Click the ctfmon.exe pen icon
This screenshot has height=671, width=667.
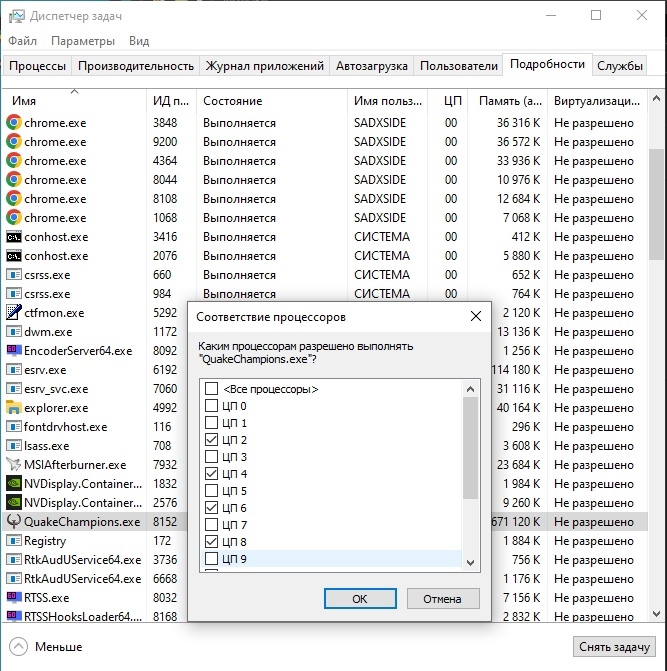click(x=14, y=312)
